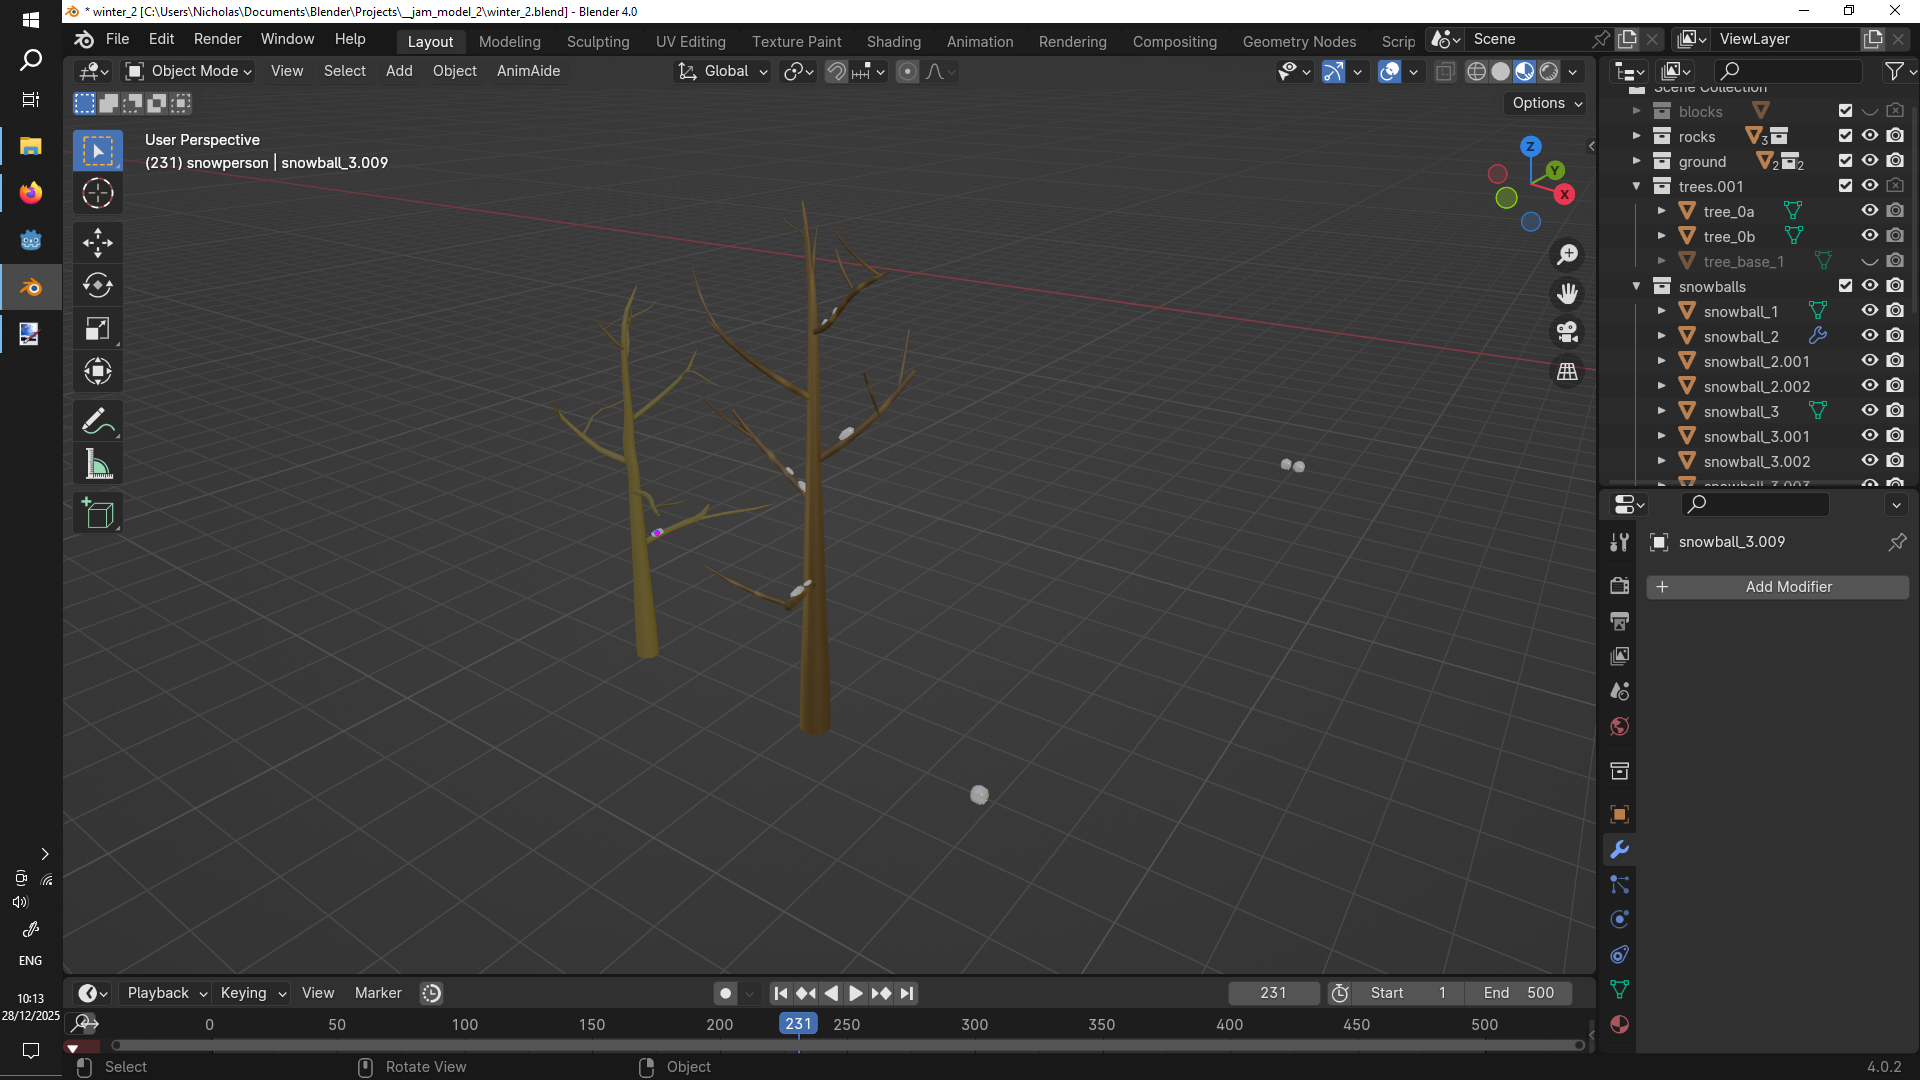
Task: Click the Add Modifier button
Action: pyautogui.click(x=1777, y=587)
